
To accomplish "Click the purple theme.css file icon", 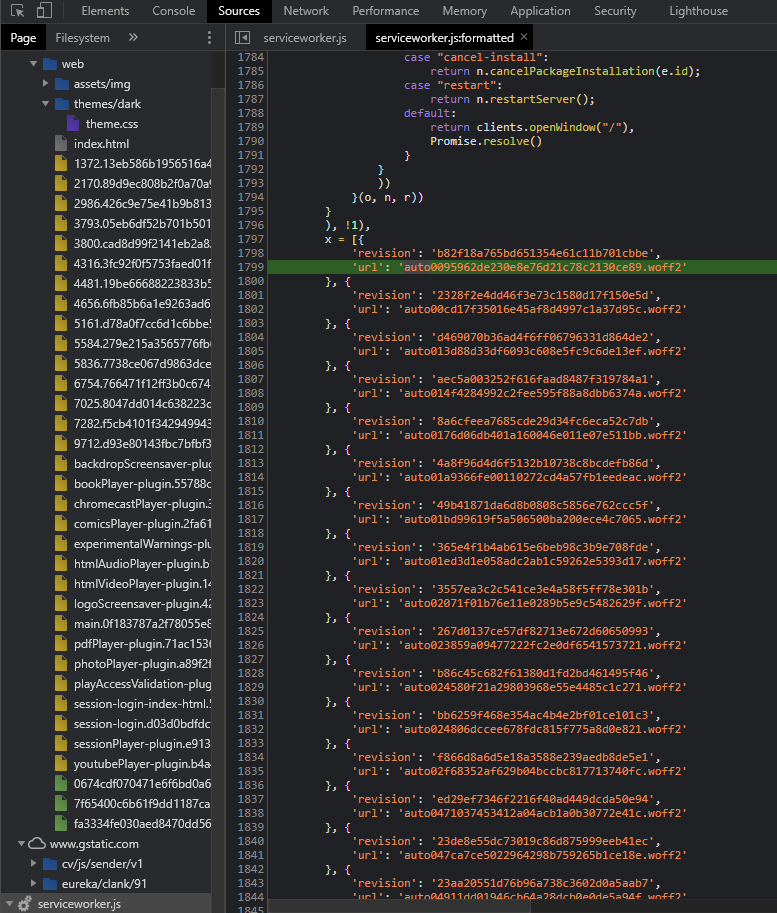I will [x=74, y=122].
